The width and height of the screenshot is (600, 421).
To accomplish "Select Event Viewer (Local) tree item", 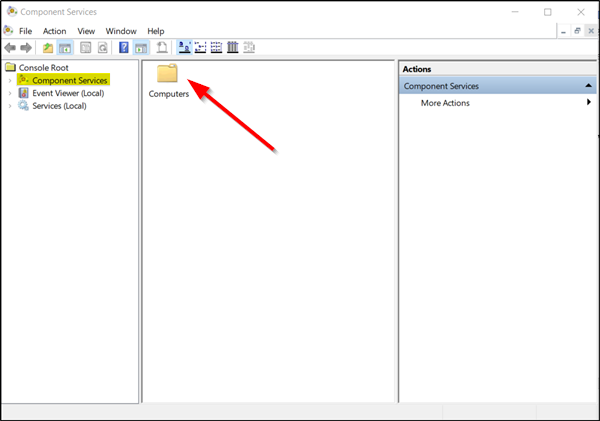I will coord(68,93).
